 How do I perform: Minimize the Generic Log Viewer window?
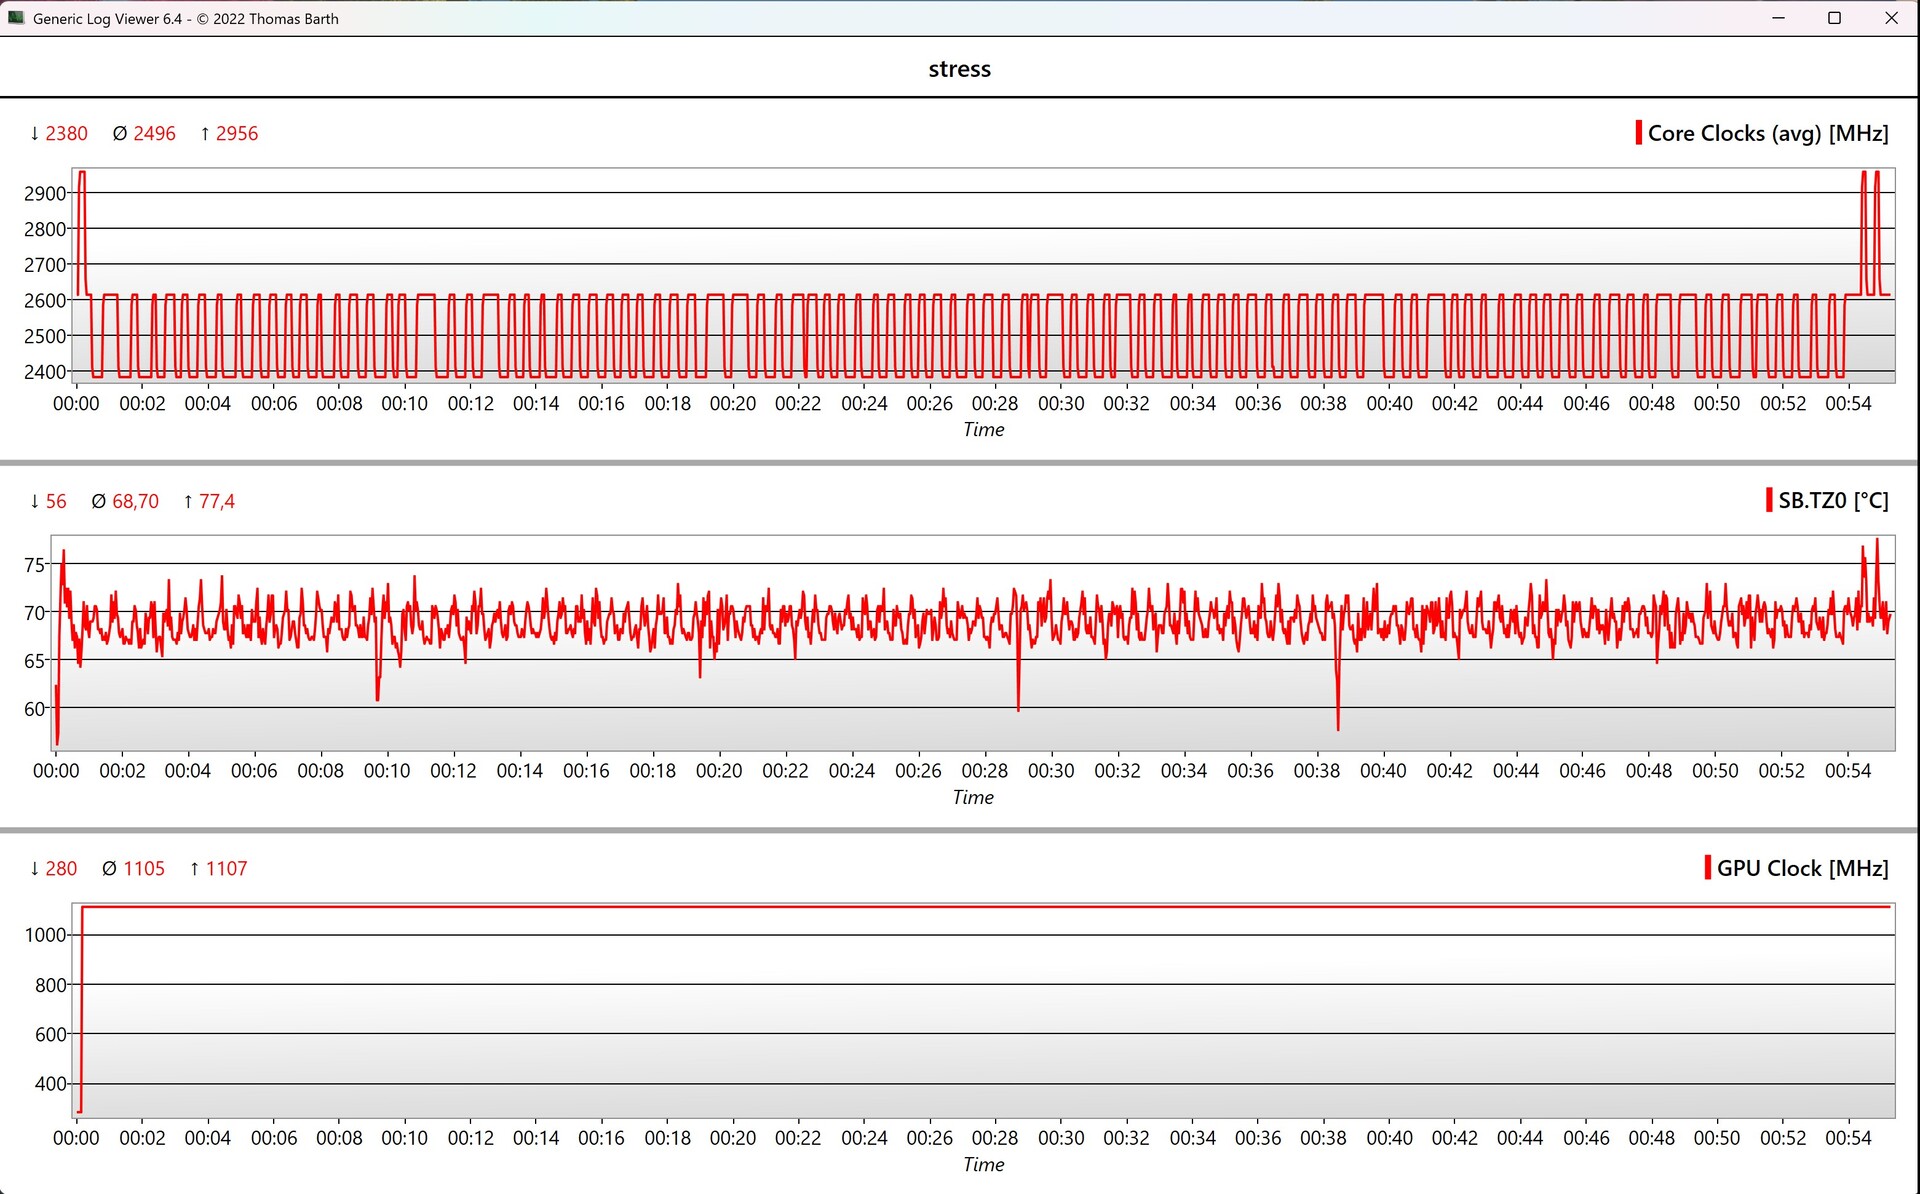coord(1778,18)
